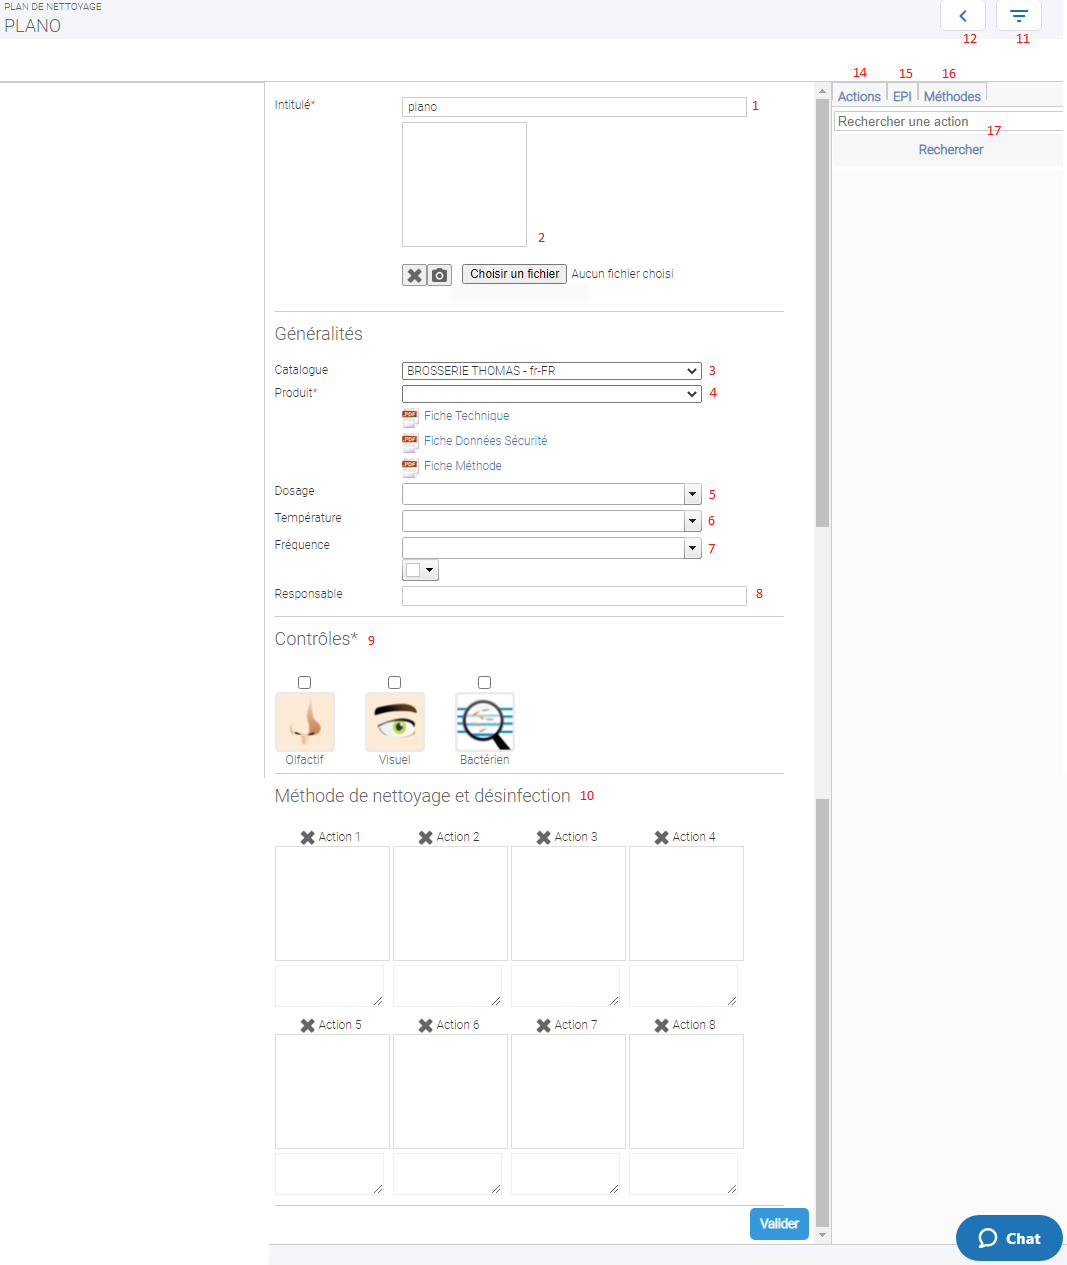Tick the Bactérien control checkbox
Image resolution: width=1067 pixels, height=1265 pixels.
tap(484, 683)
